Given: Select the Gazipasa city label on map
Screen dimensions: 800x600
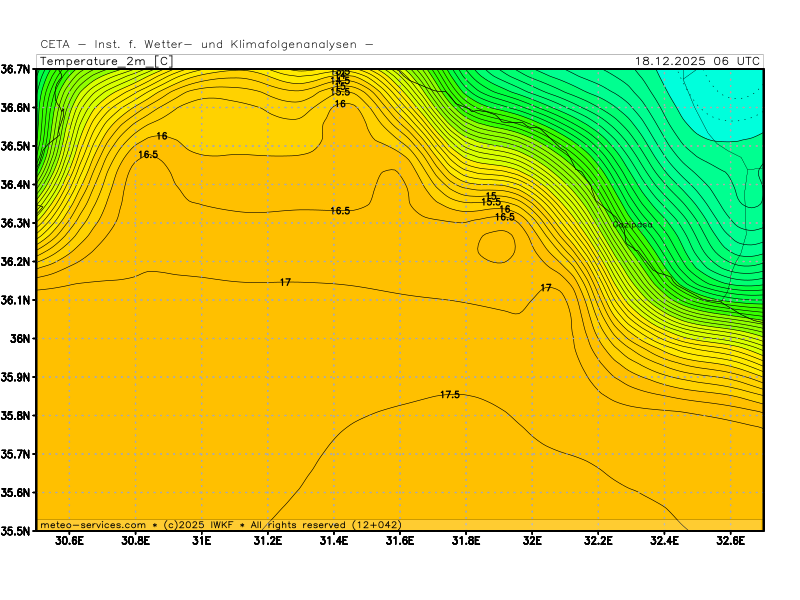Looking at the screenshot, I should tap(632, 225).
